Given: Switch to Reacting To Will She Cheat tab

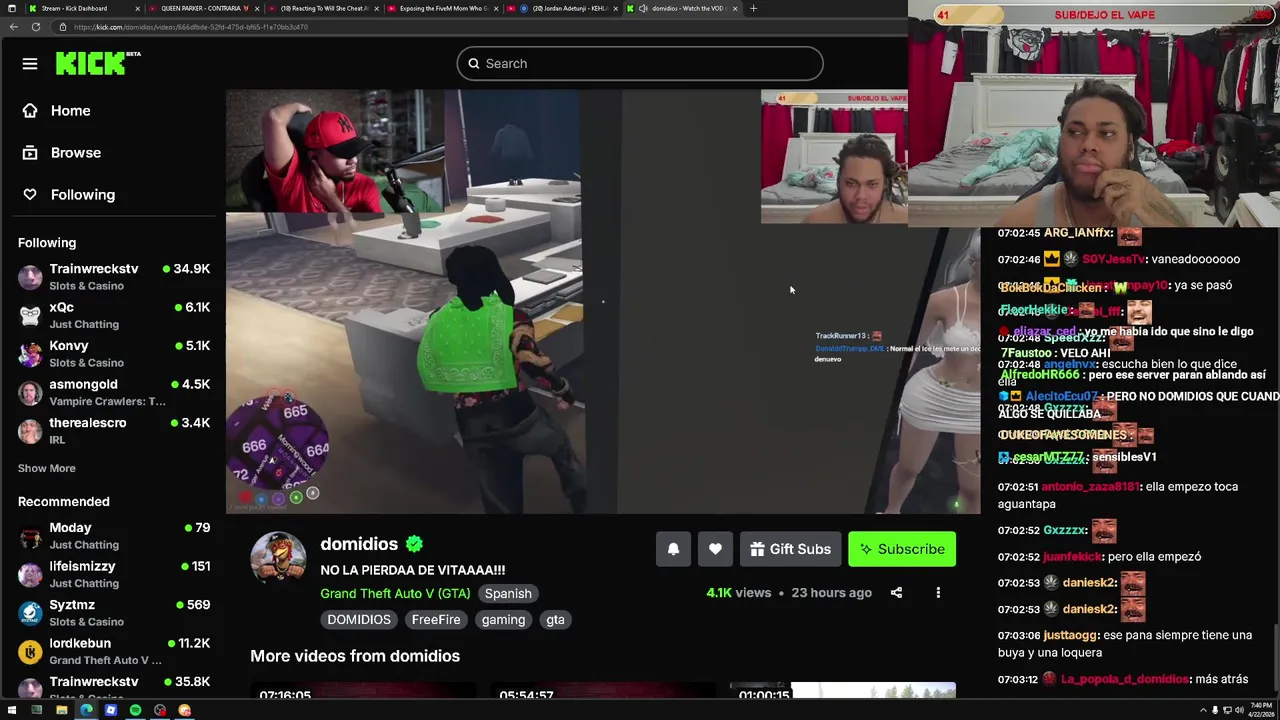Looking at the screenshot, I should click(322, 8).
